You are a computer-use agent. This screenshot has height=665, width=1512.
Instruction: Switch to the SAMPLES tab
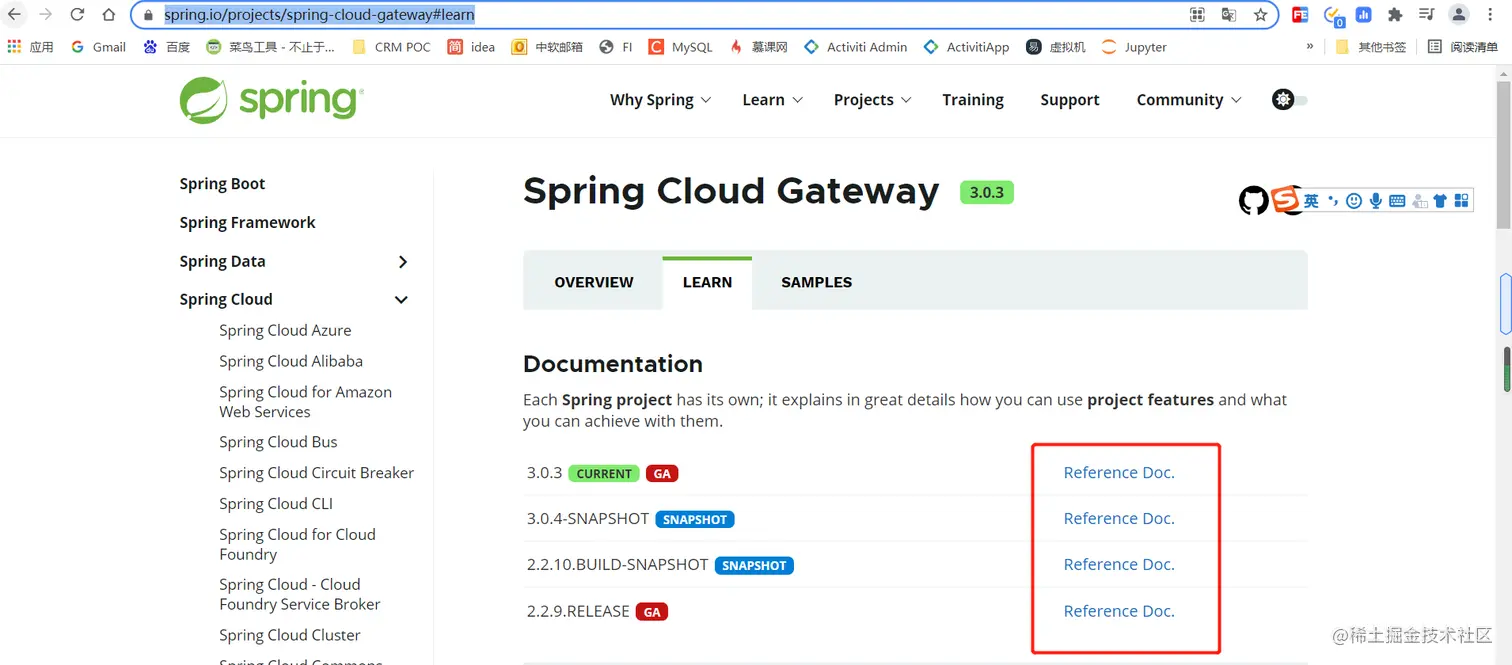coord(816,282)
